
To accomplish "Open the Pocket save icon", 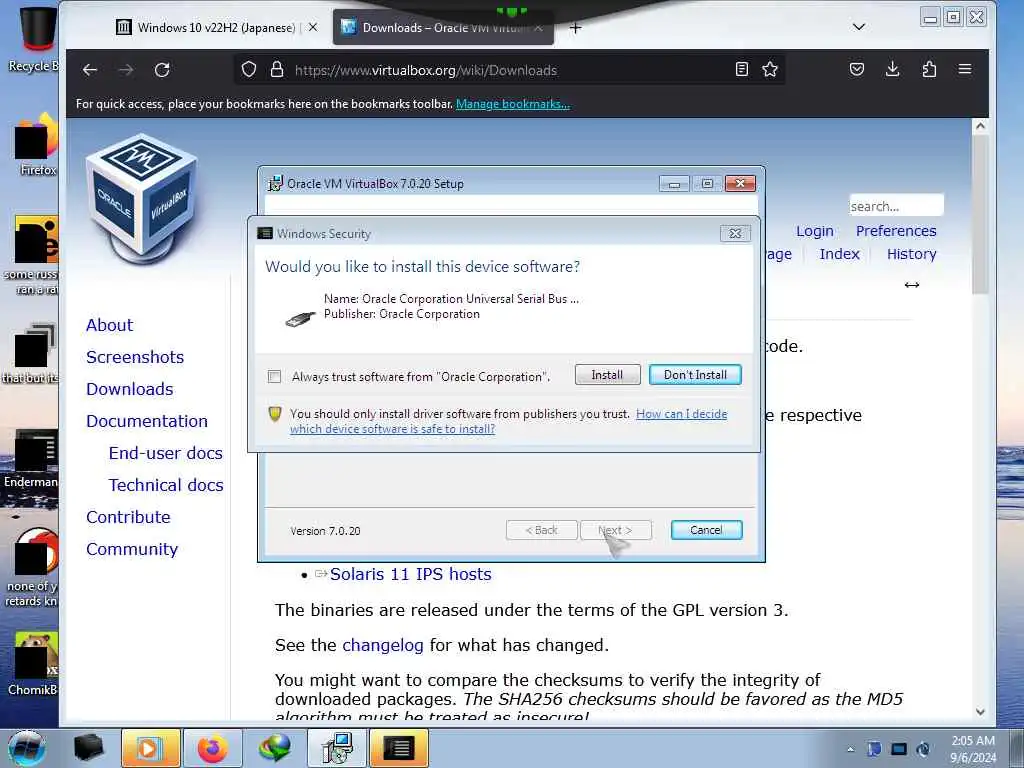I will (857, 69).
